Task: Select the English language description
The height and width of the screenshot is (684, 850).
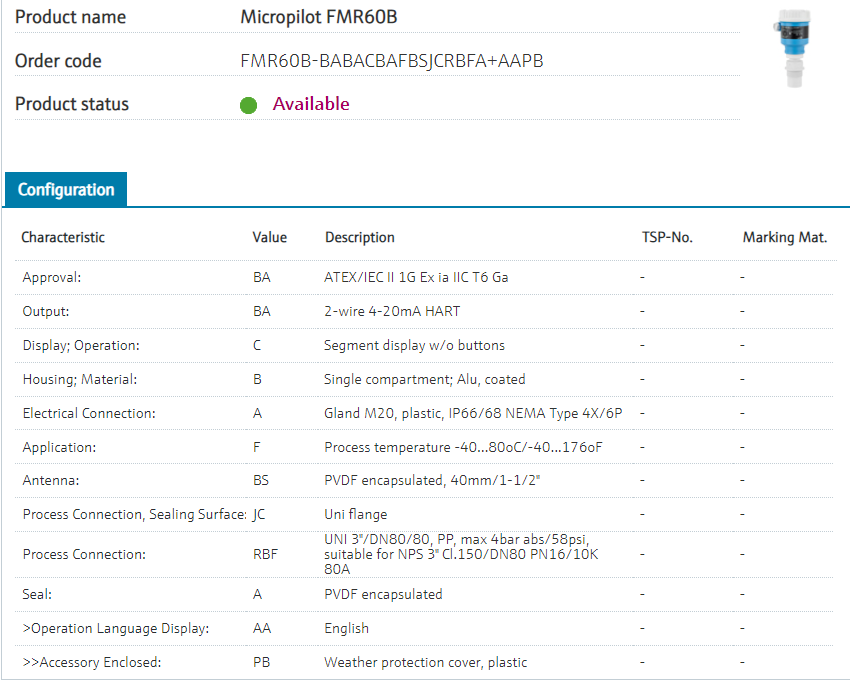Action: click(346, 628)
